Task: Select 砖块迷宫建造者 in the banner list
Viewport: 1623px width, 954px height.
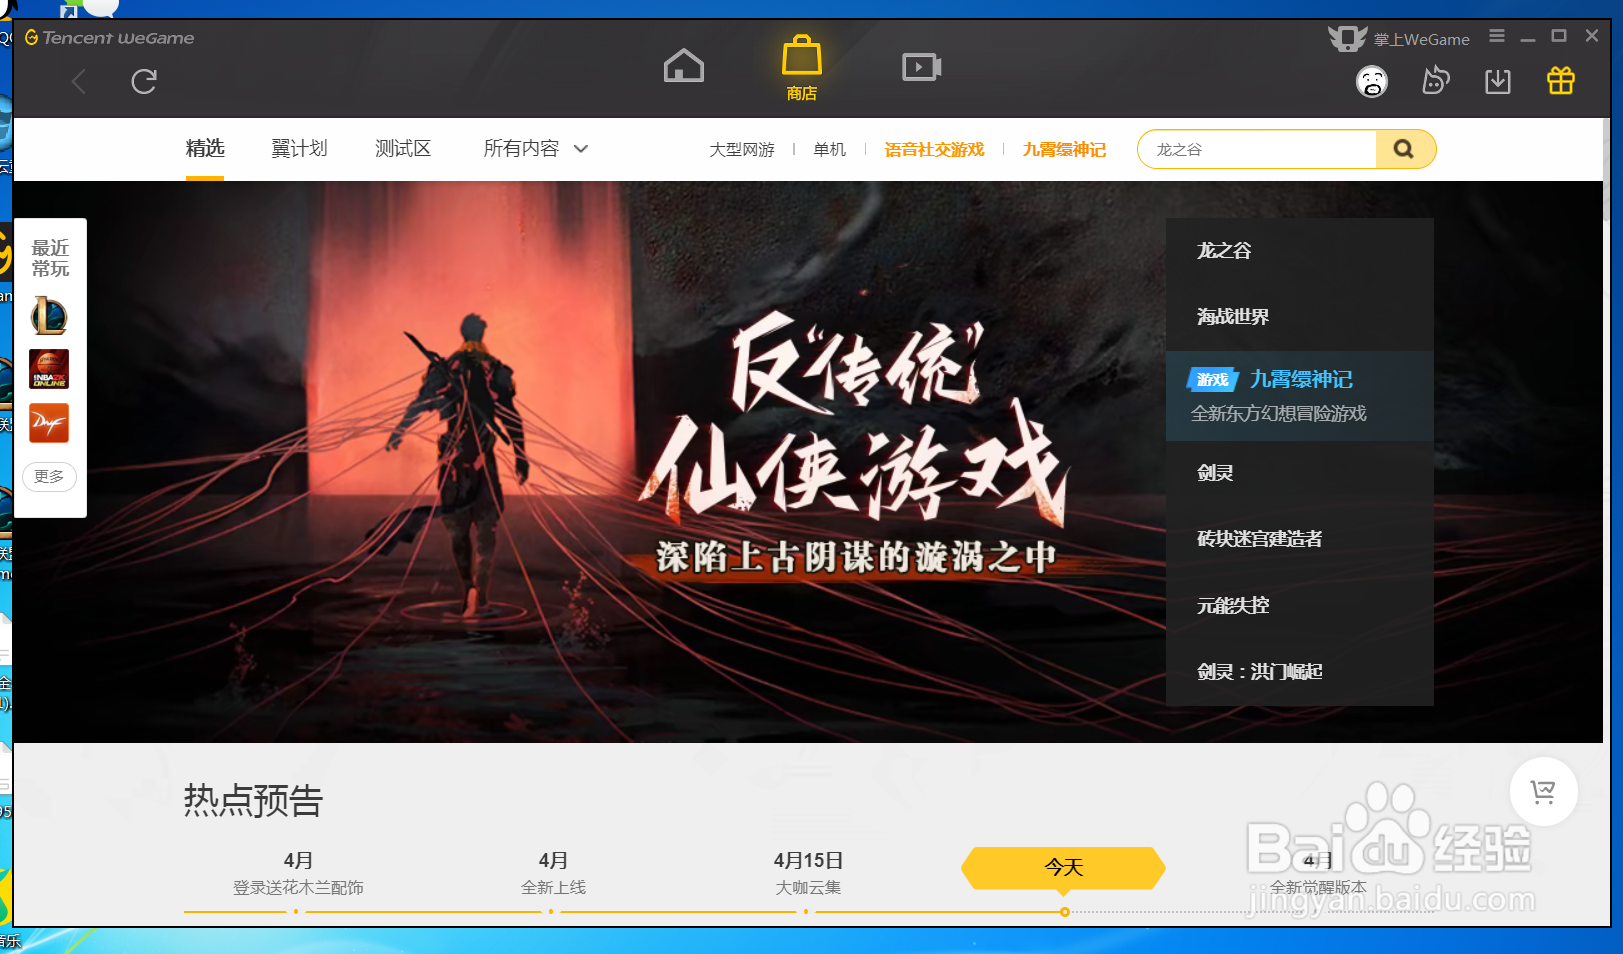Action: (1300, 539)
